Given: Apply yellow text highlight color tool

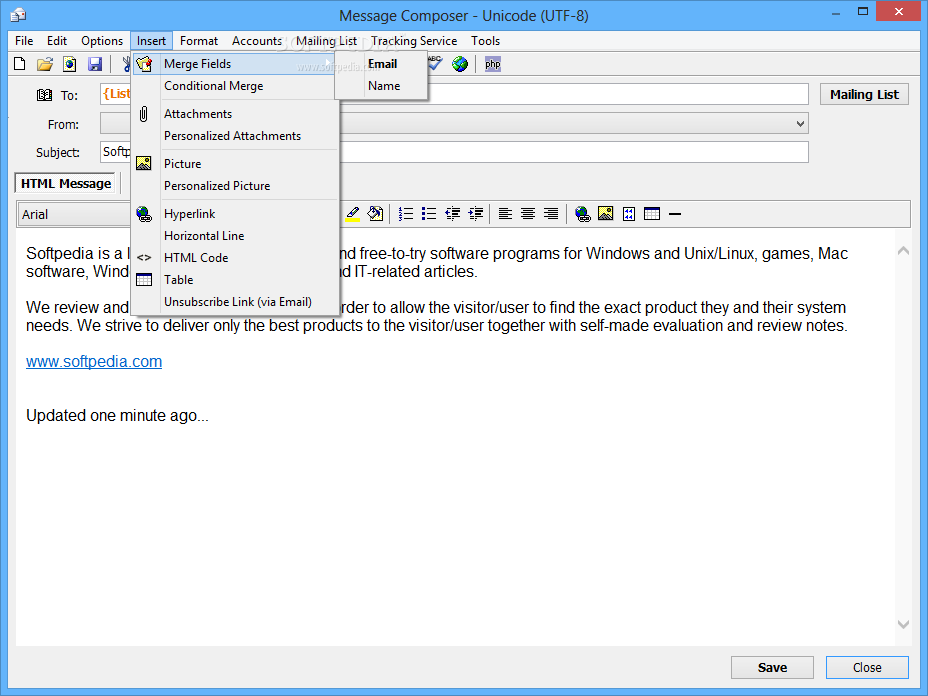Looking at the screenshot, I should (353, 214).
